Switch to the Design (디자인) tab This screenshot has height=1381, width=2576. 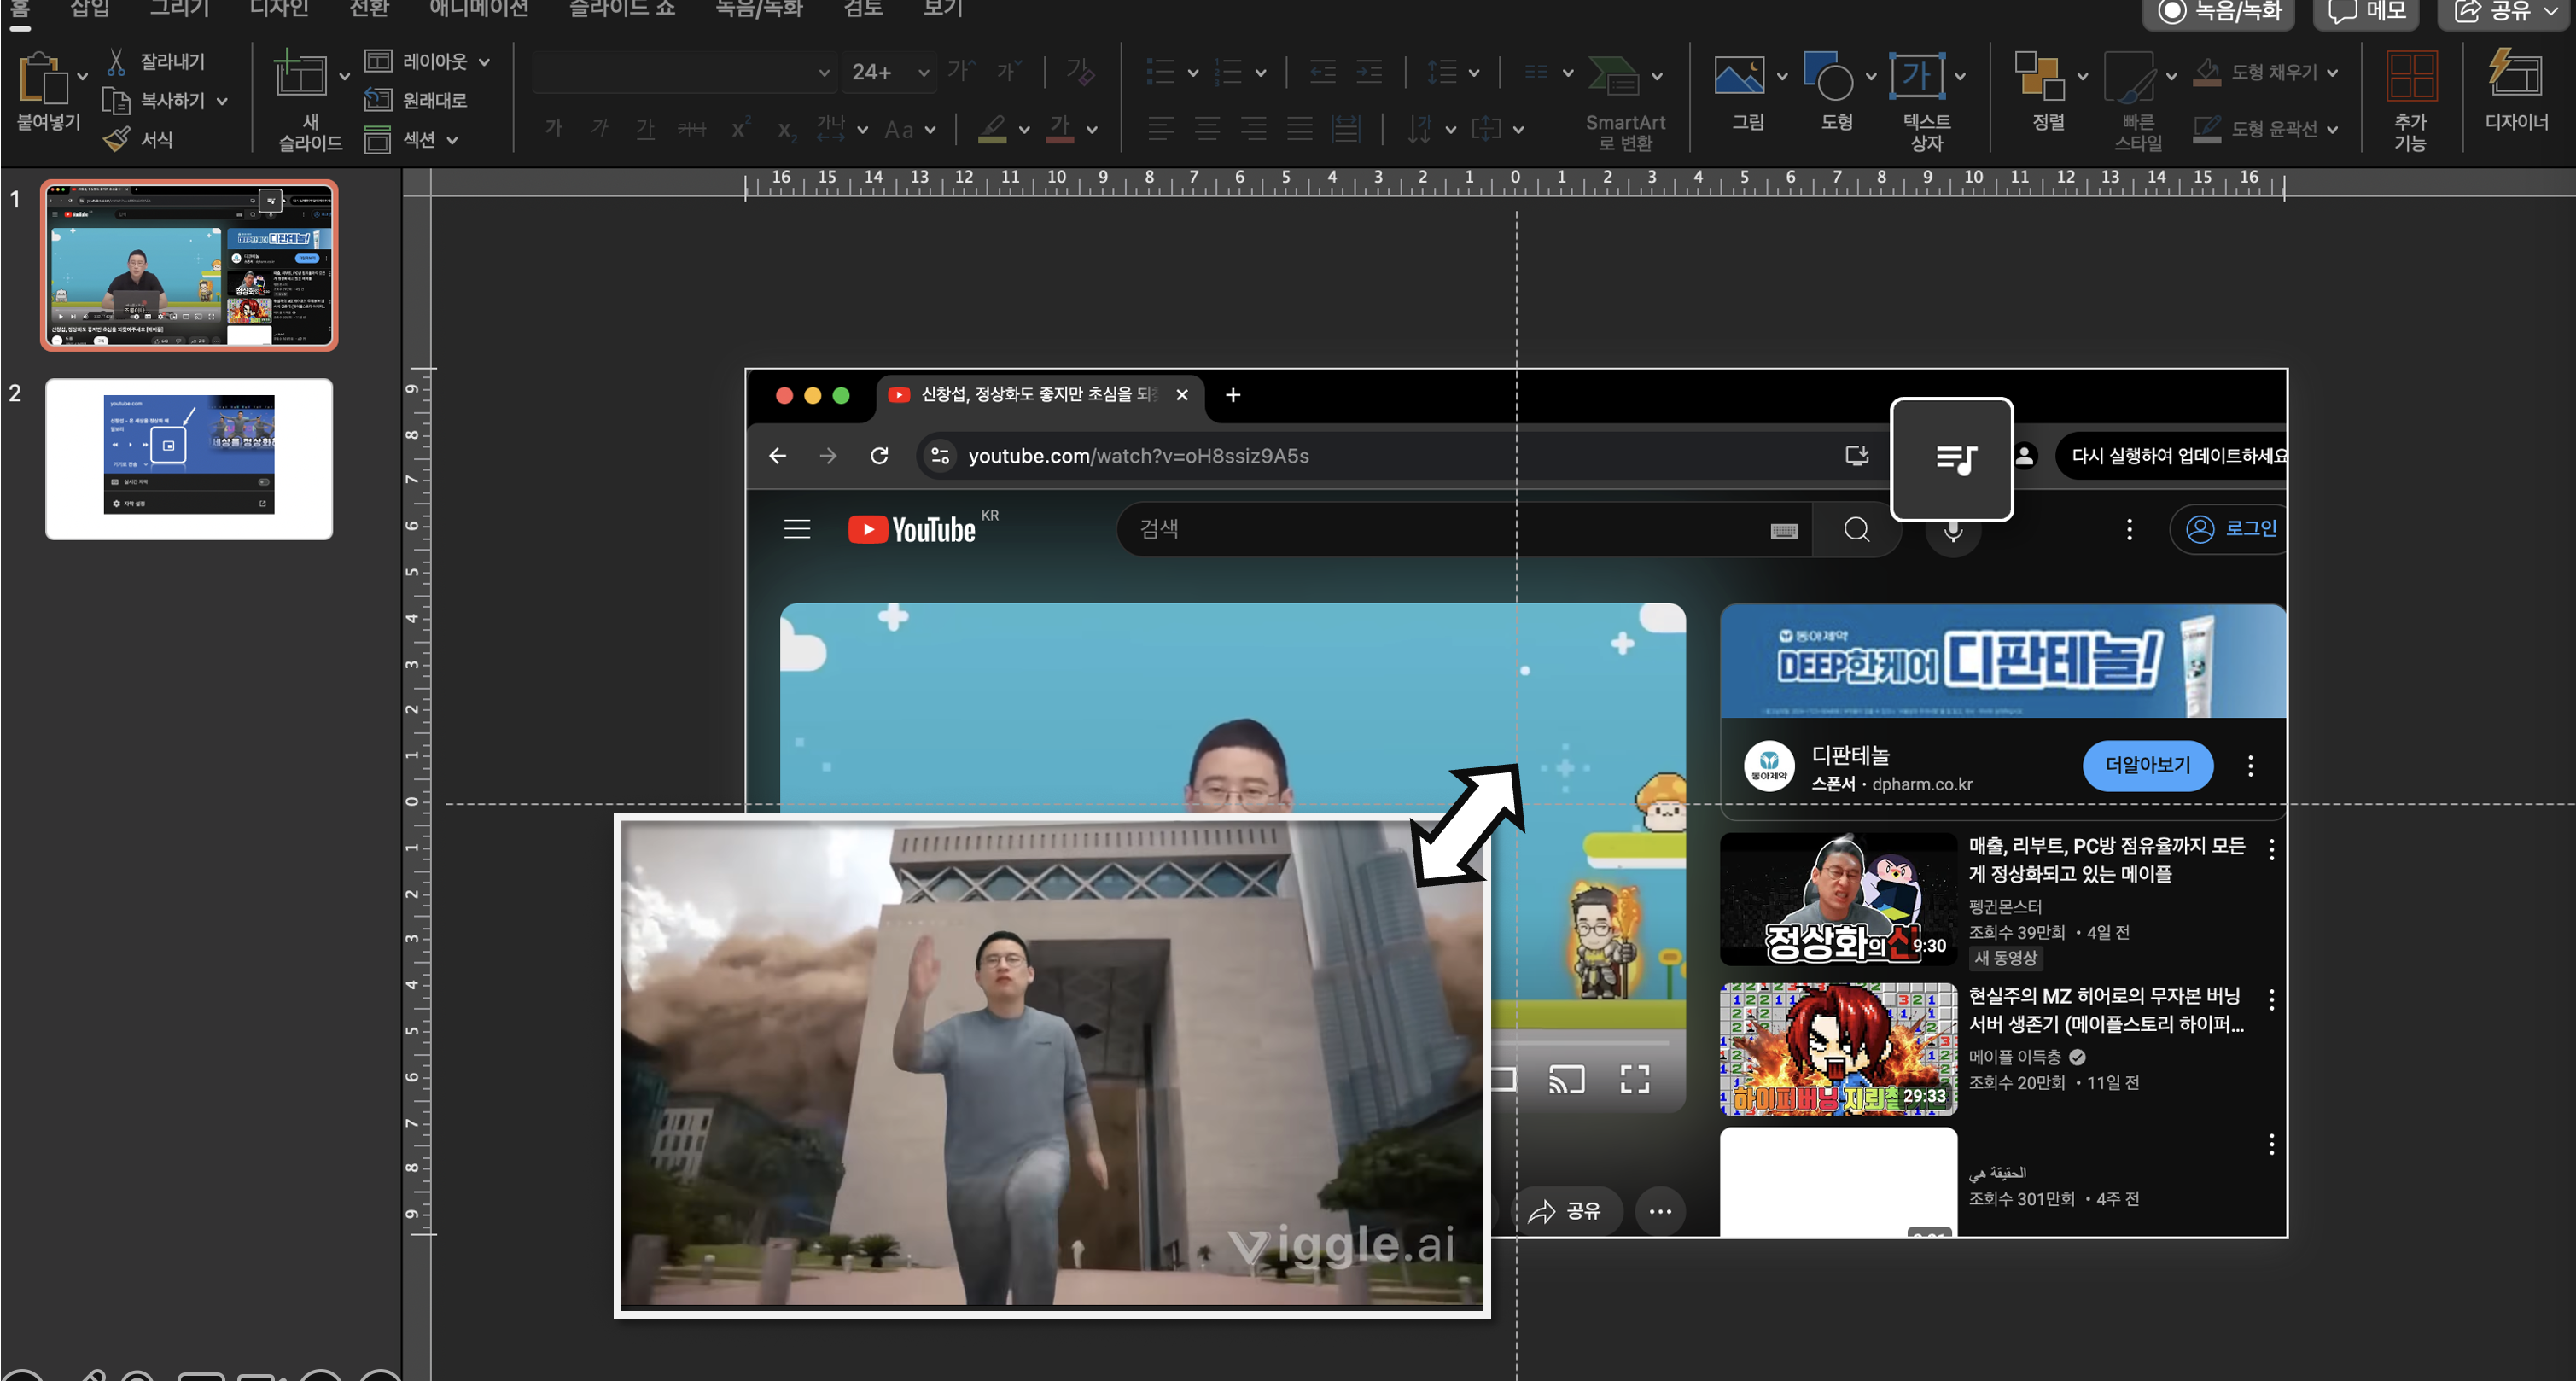278,9
